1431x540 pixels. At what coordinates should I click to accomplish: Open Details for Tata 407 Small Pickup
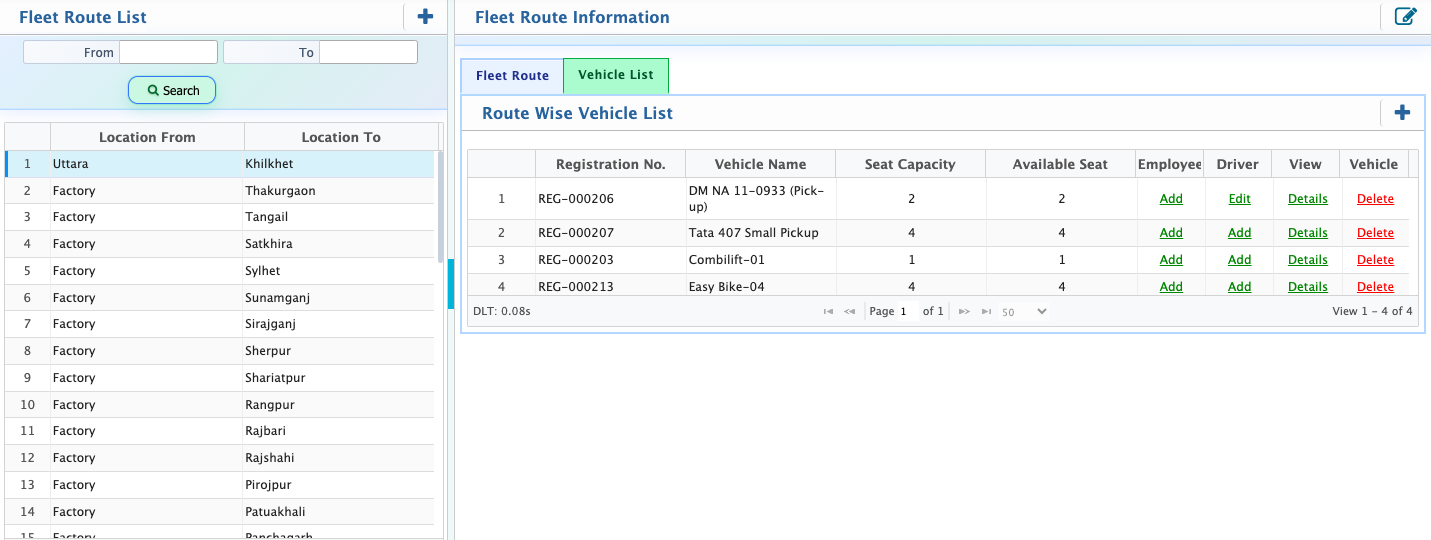coord(1308,233)
